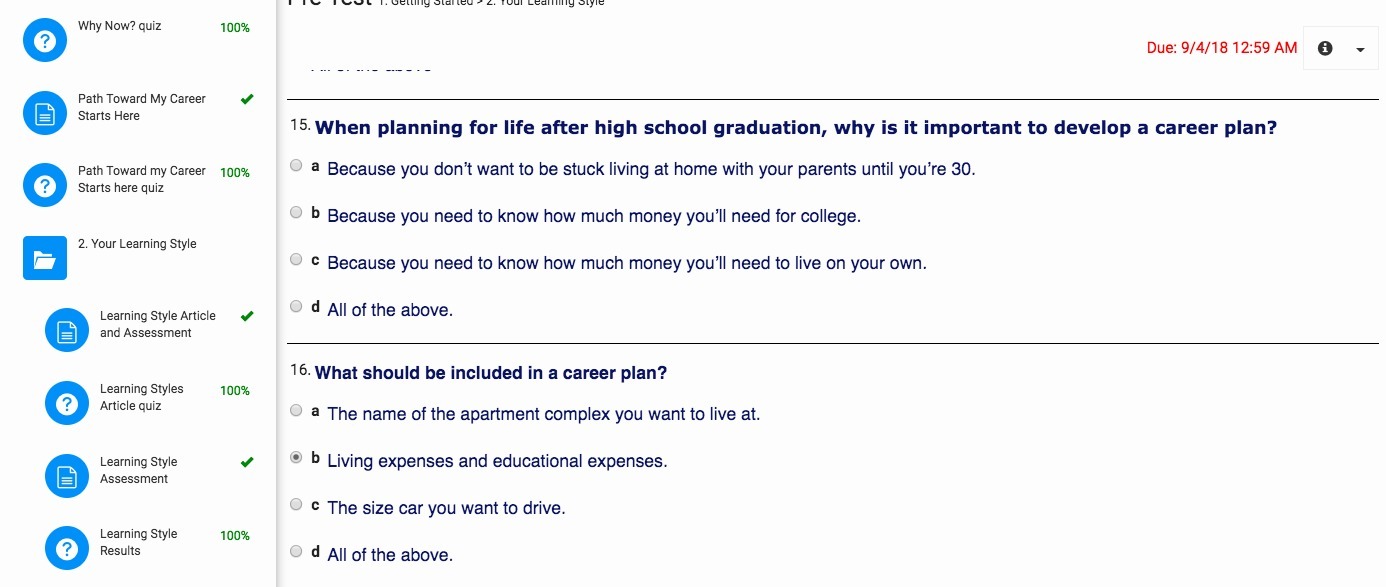Click Path Toward my Career quiz icon

coord(45,186)
